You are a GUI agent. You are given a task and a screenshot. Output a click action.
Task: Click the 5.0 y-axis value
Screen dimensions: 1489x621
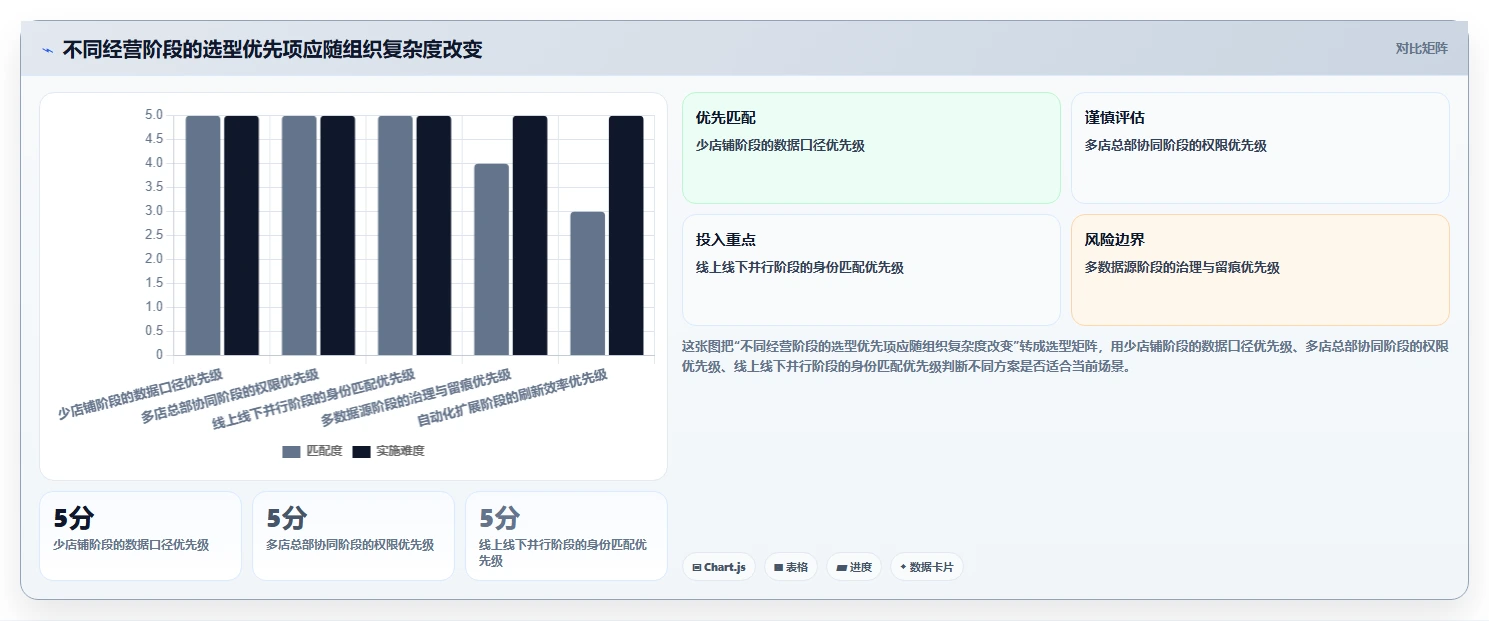coord(153,115)
